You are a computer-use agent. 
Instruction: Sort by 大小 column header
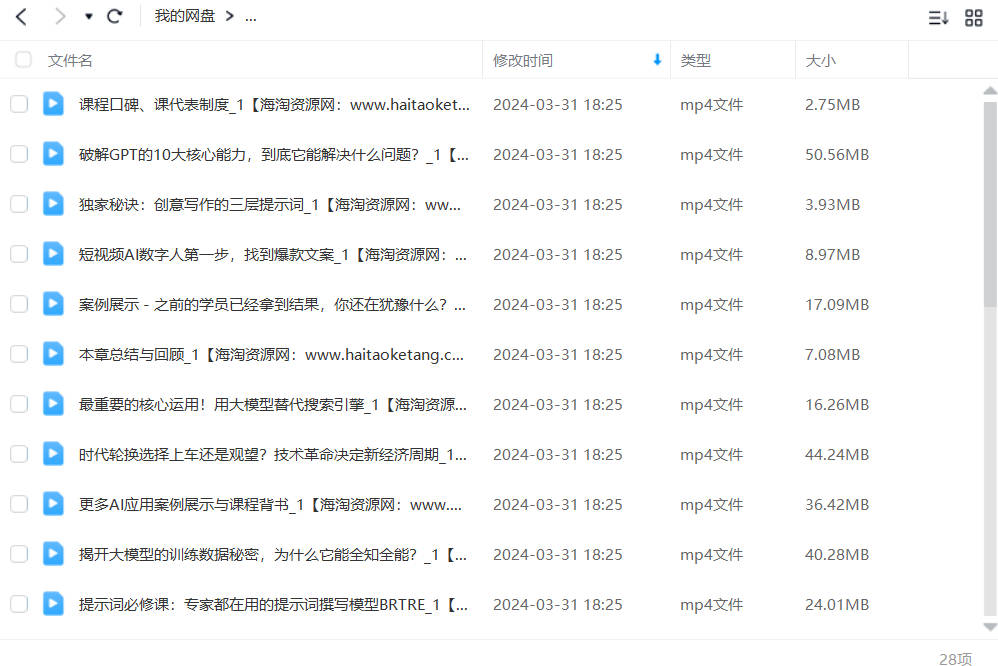[x=820, y=60]
